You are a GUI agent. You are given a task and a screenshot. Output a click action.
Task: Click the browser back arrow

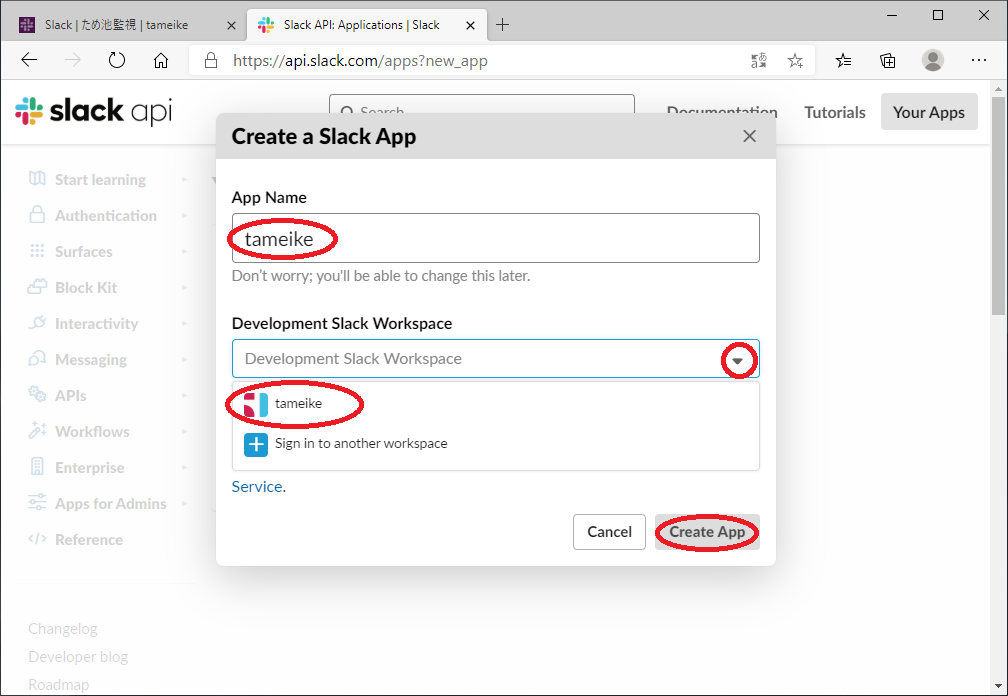coord(29,61)
